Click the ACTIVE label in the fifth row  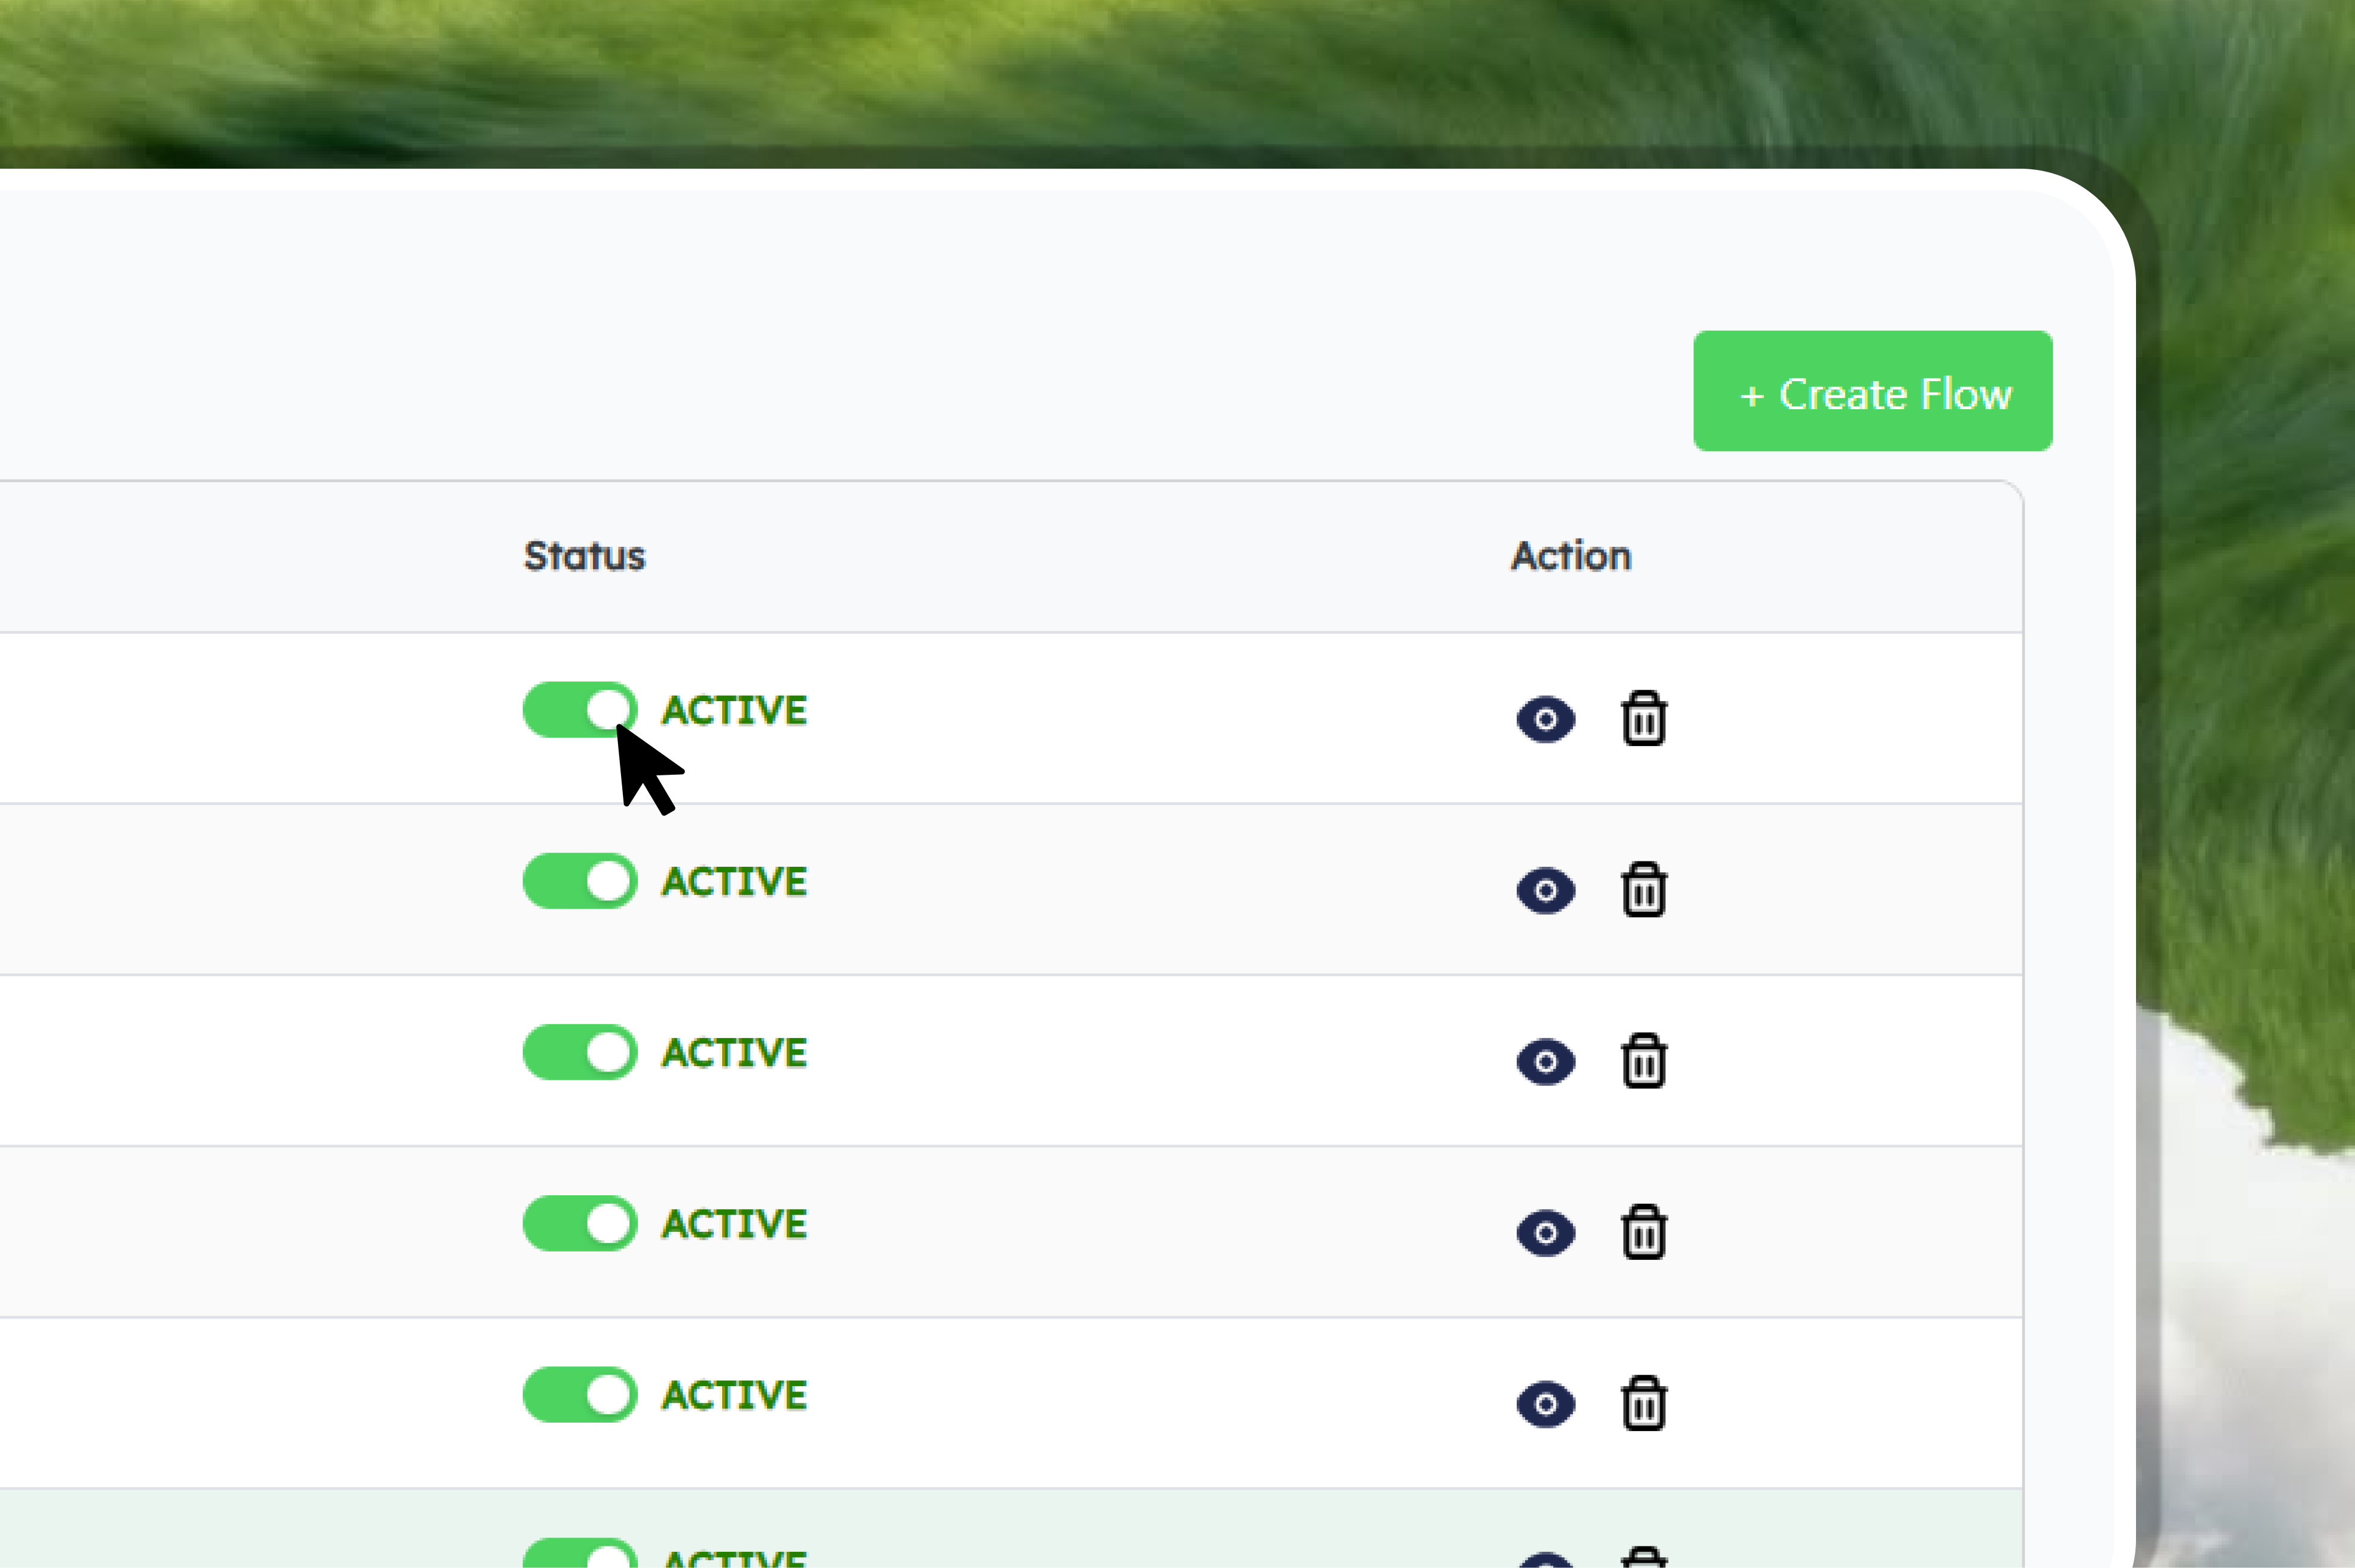tap(734, 1394)
